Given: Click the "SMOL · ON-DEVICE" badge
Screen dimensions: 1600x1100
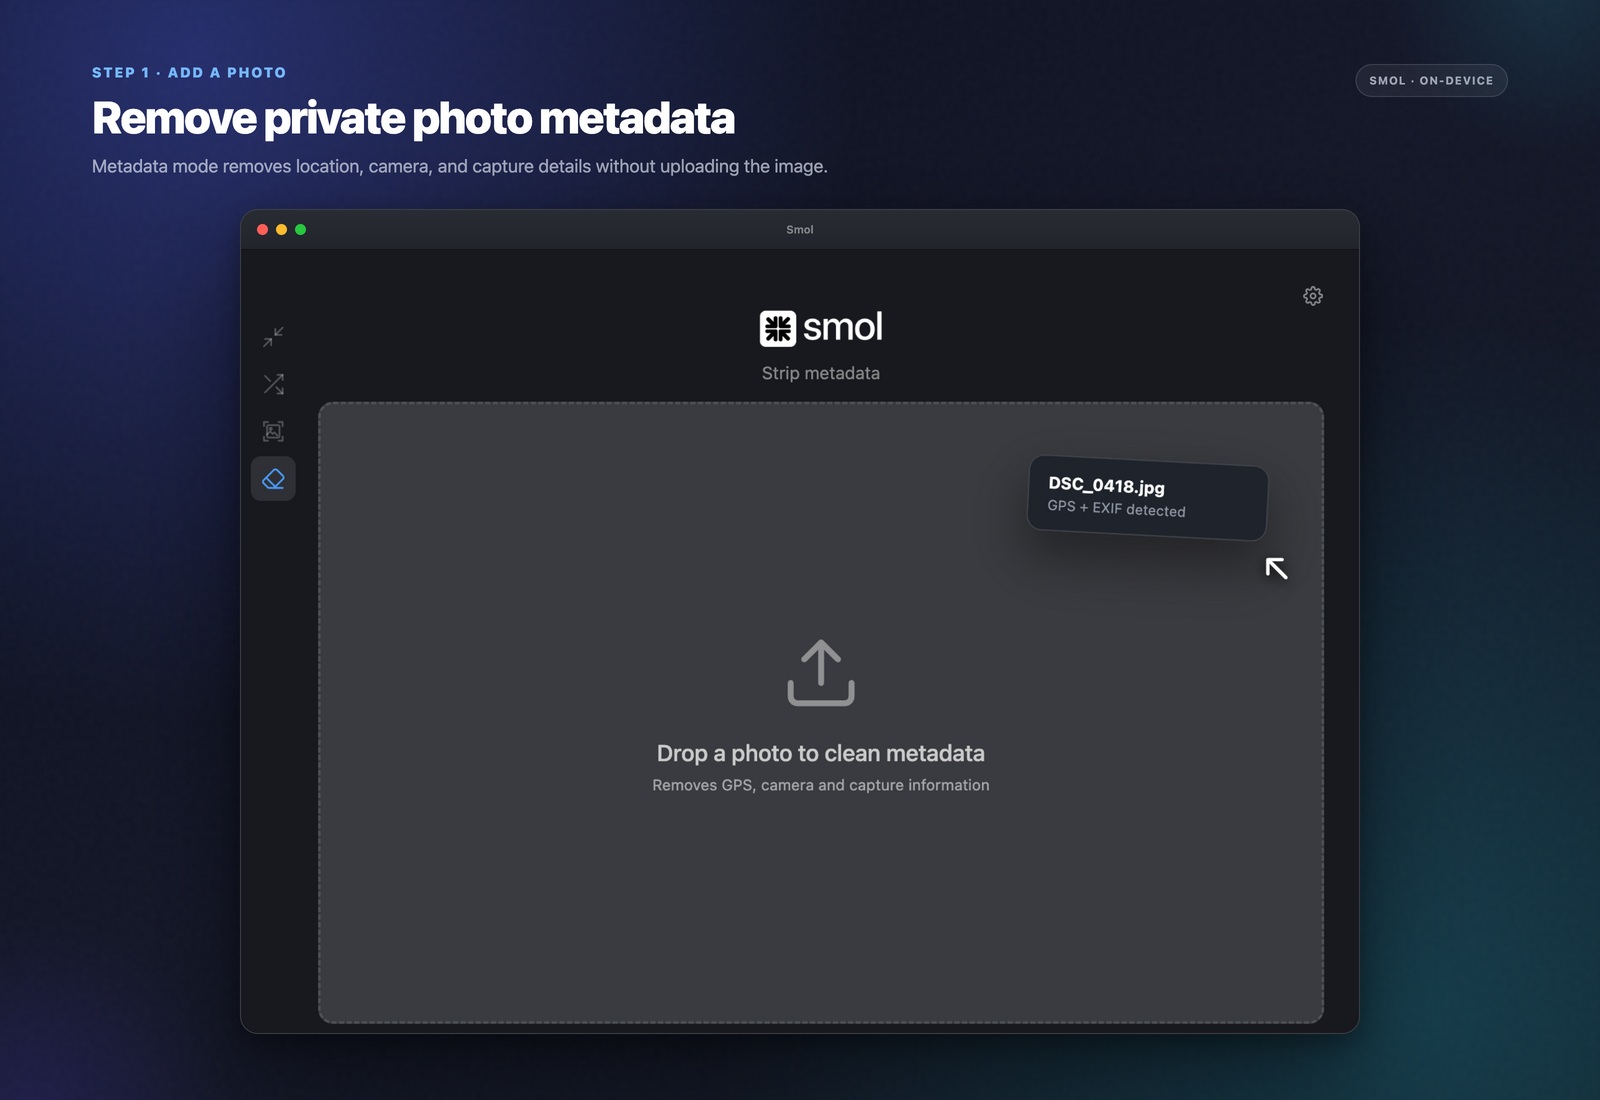Looking at the screenshot, I should pyautogui.click(x=1431, y=81).
